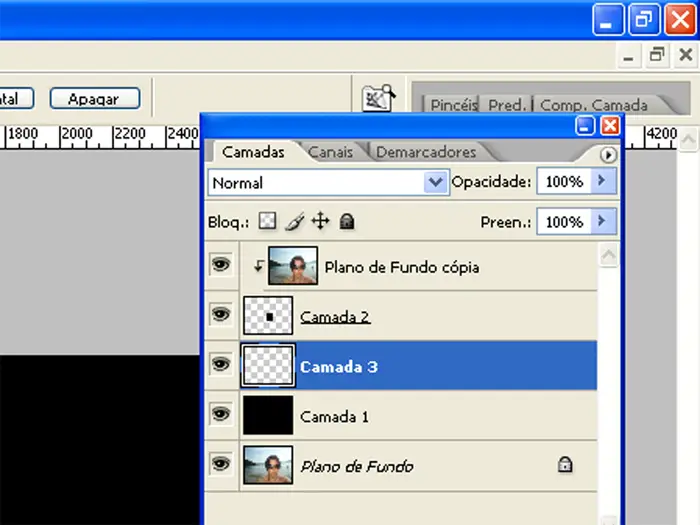Click the lock all padlock icon
700x525 pixels.
click(347, 221)
